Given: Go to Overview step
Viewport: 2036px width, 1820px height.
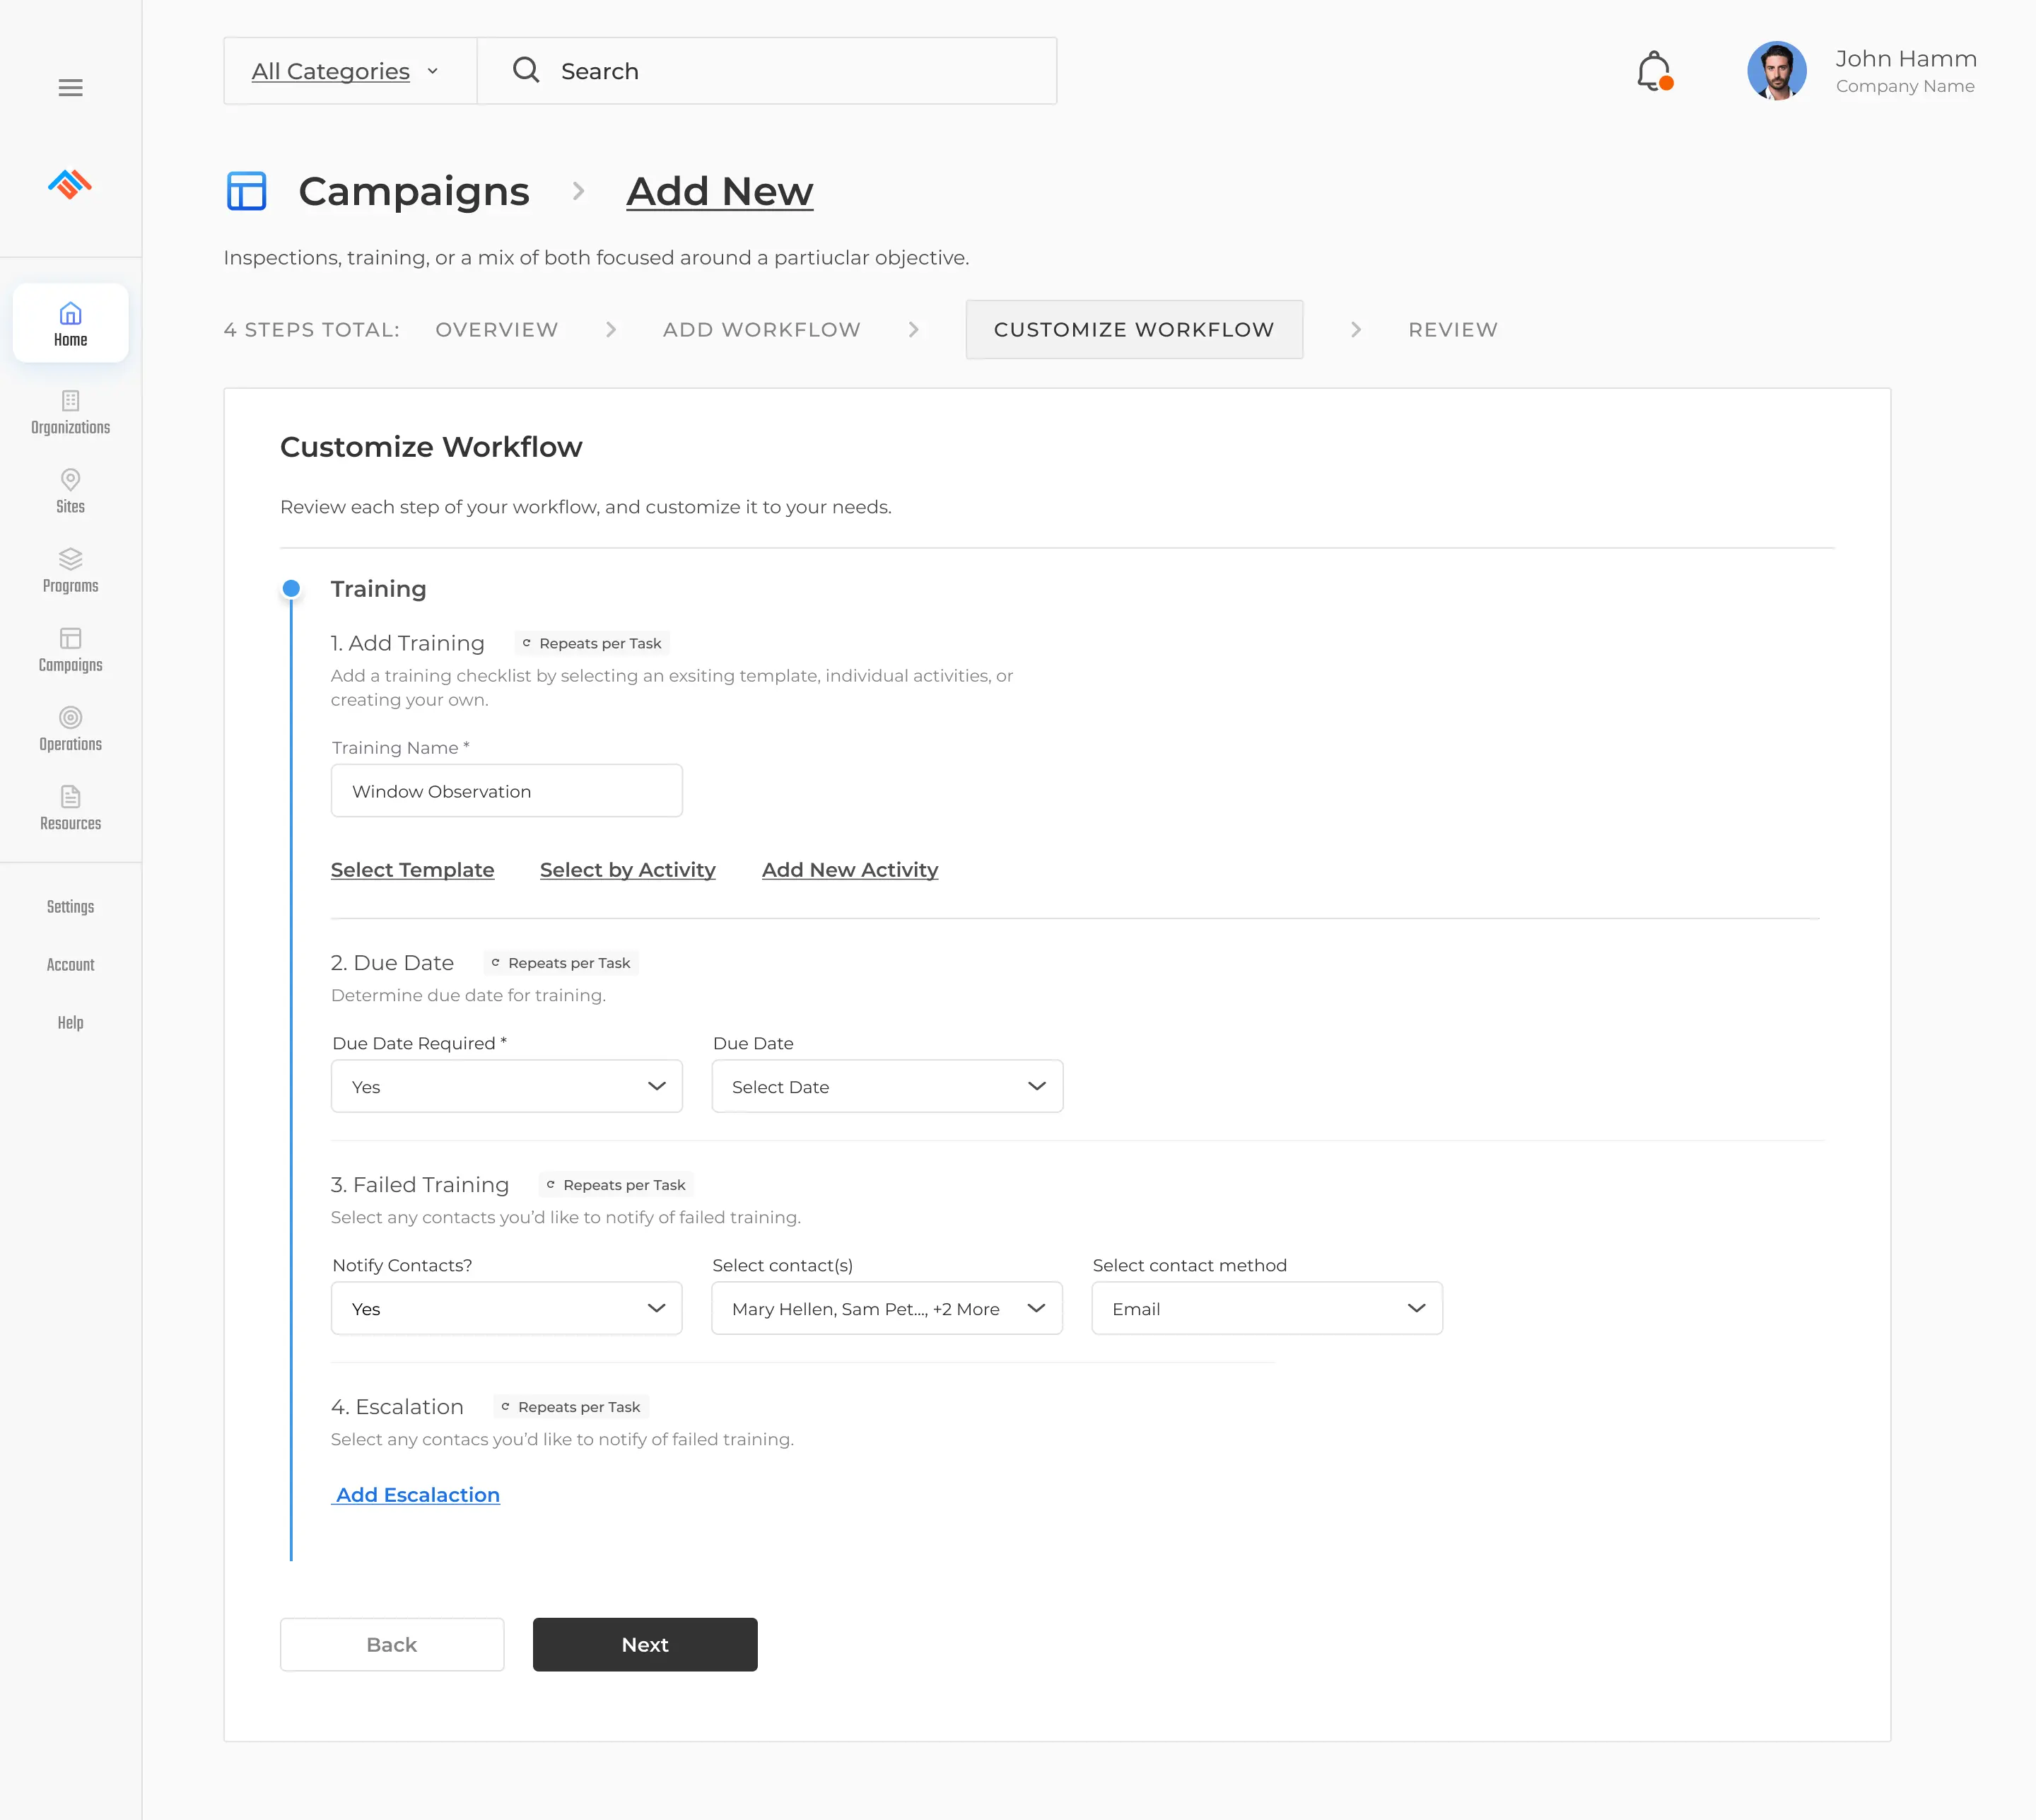Looking at the screenshot, I should click(497, 330).
